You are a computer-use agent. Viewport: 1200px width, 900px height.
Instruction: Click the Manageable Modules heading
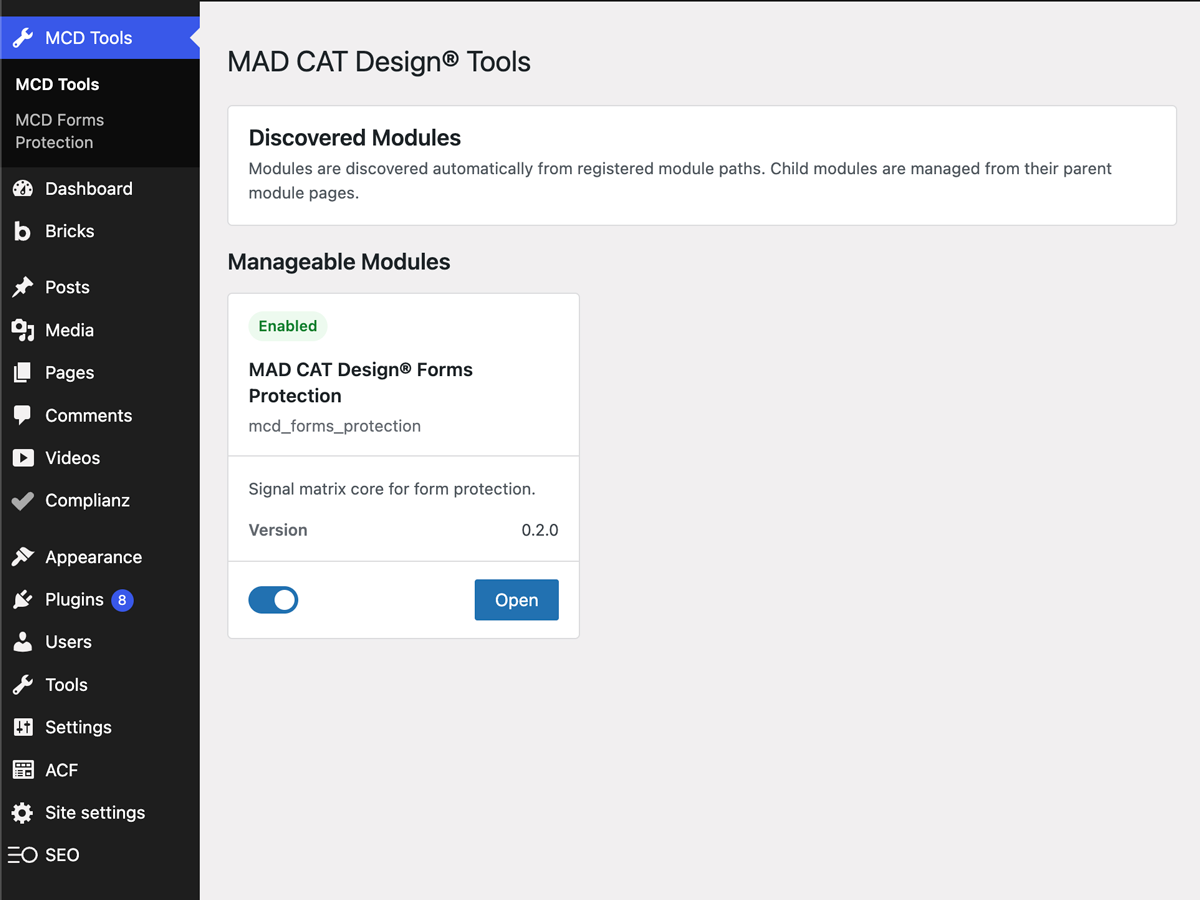(339, 262)
